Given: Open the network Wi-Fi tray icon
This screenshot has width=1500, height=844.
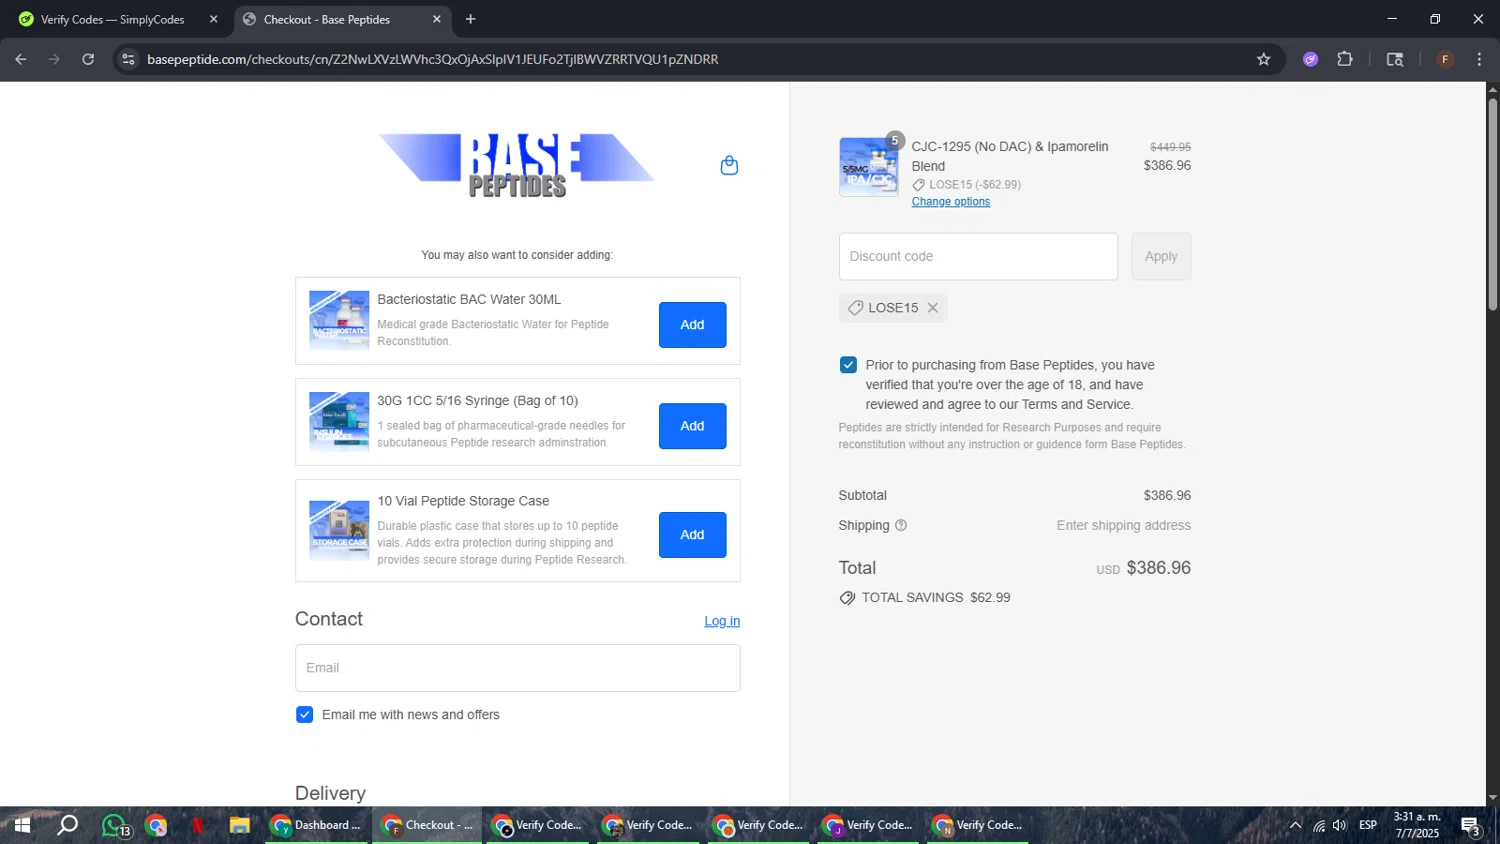Looking at the screenshot, I should coord(1319,826).
